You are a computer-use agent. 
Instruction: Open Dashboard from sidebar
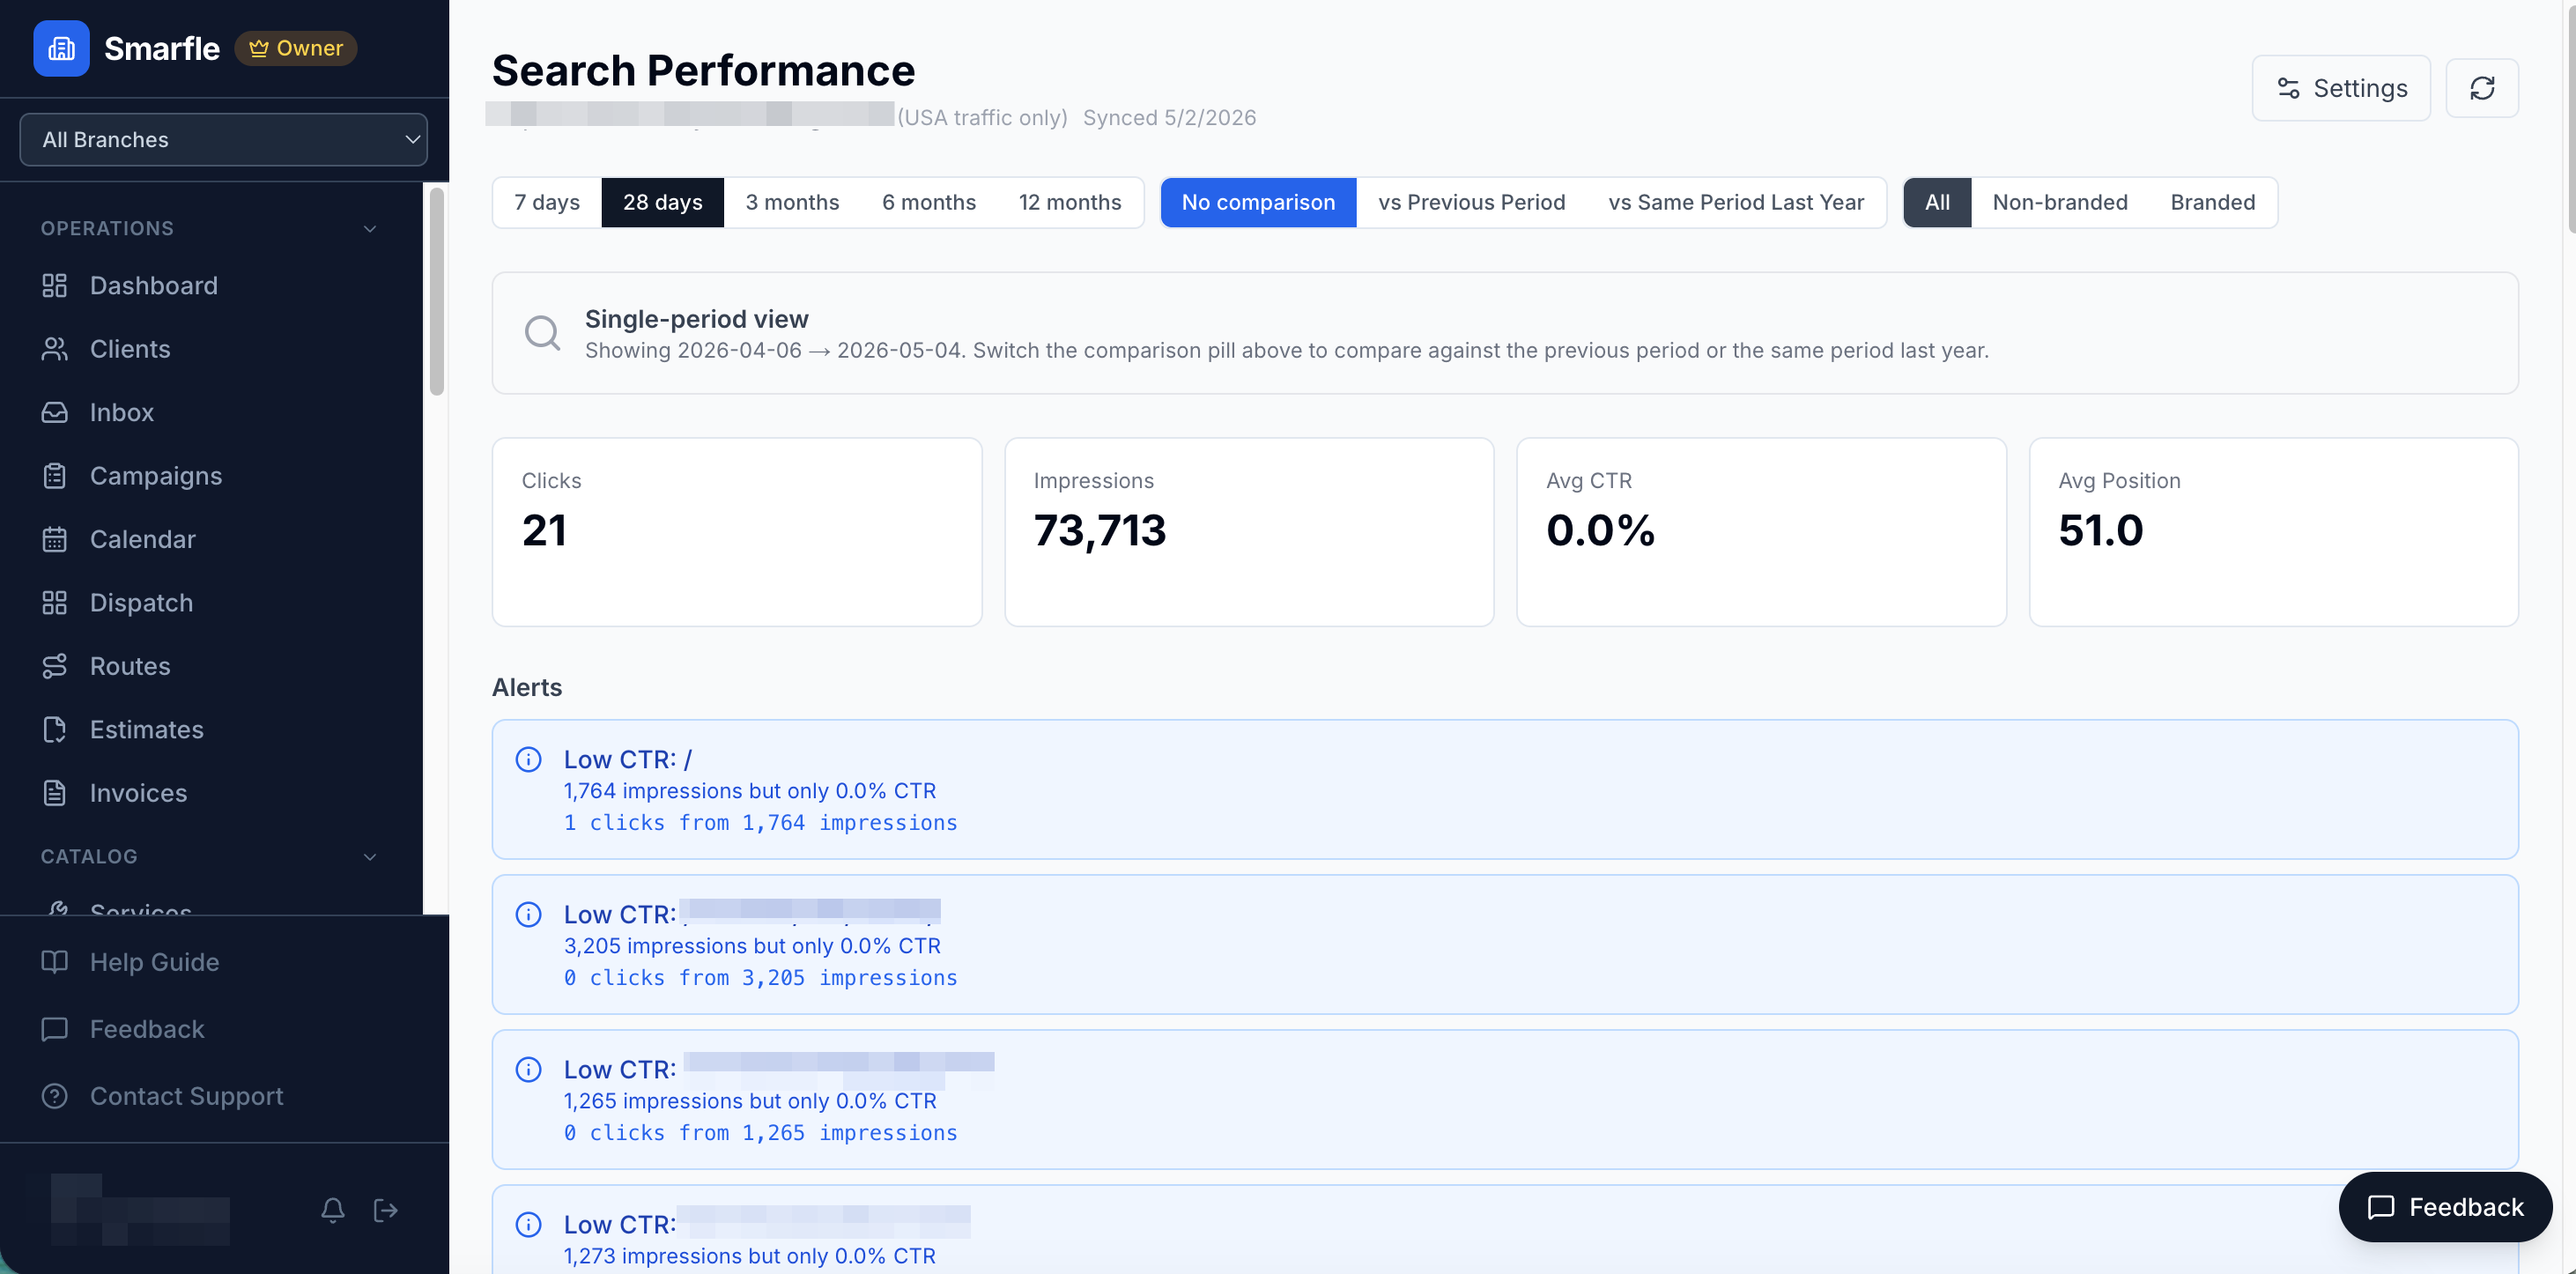pyautogui.click(x=153, y=286)
